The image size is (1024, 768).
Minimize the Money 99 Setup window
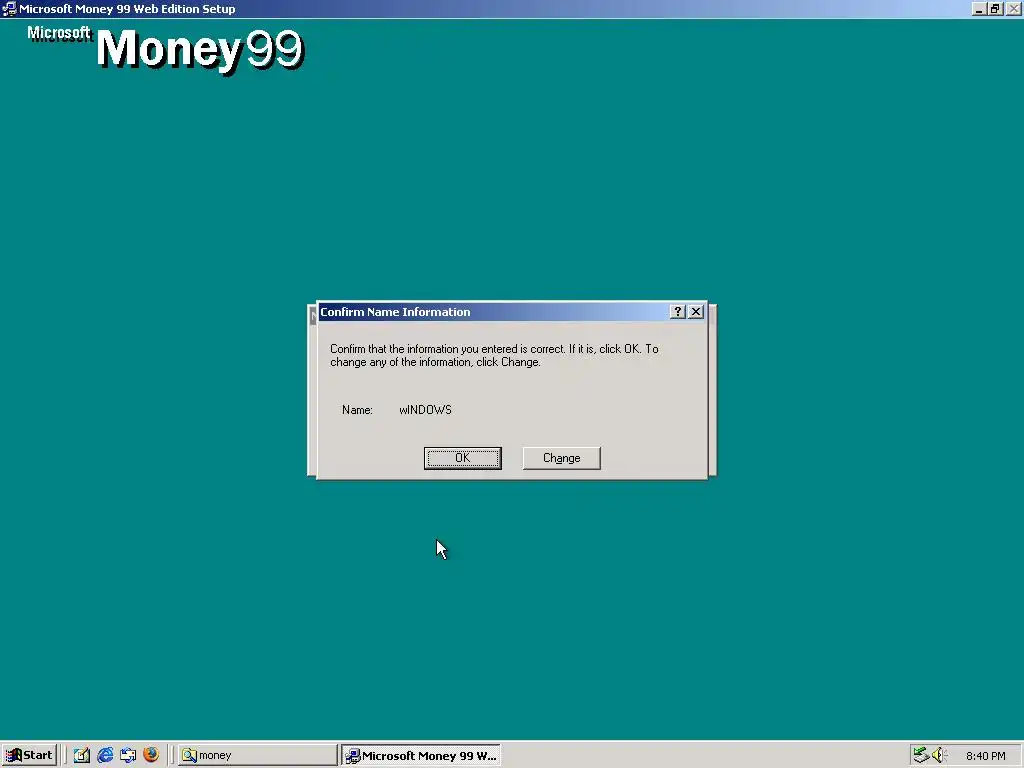[978, 9]
